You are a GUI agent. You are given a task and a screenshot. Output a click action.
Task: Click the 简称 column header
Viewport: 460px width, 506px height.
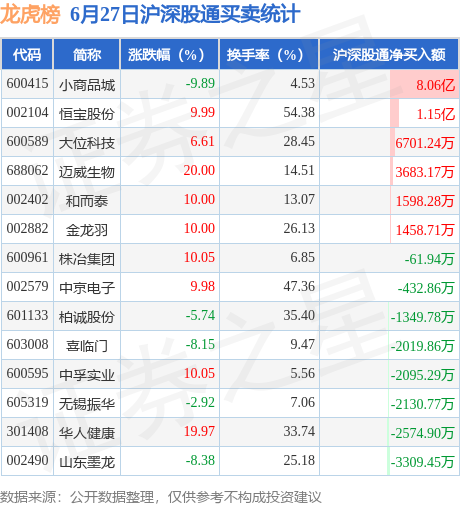(x=87, y=54)
